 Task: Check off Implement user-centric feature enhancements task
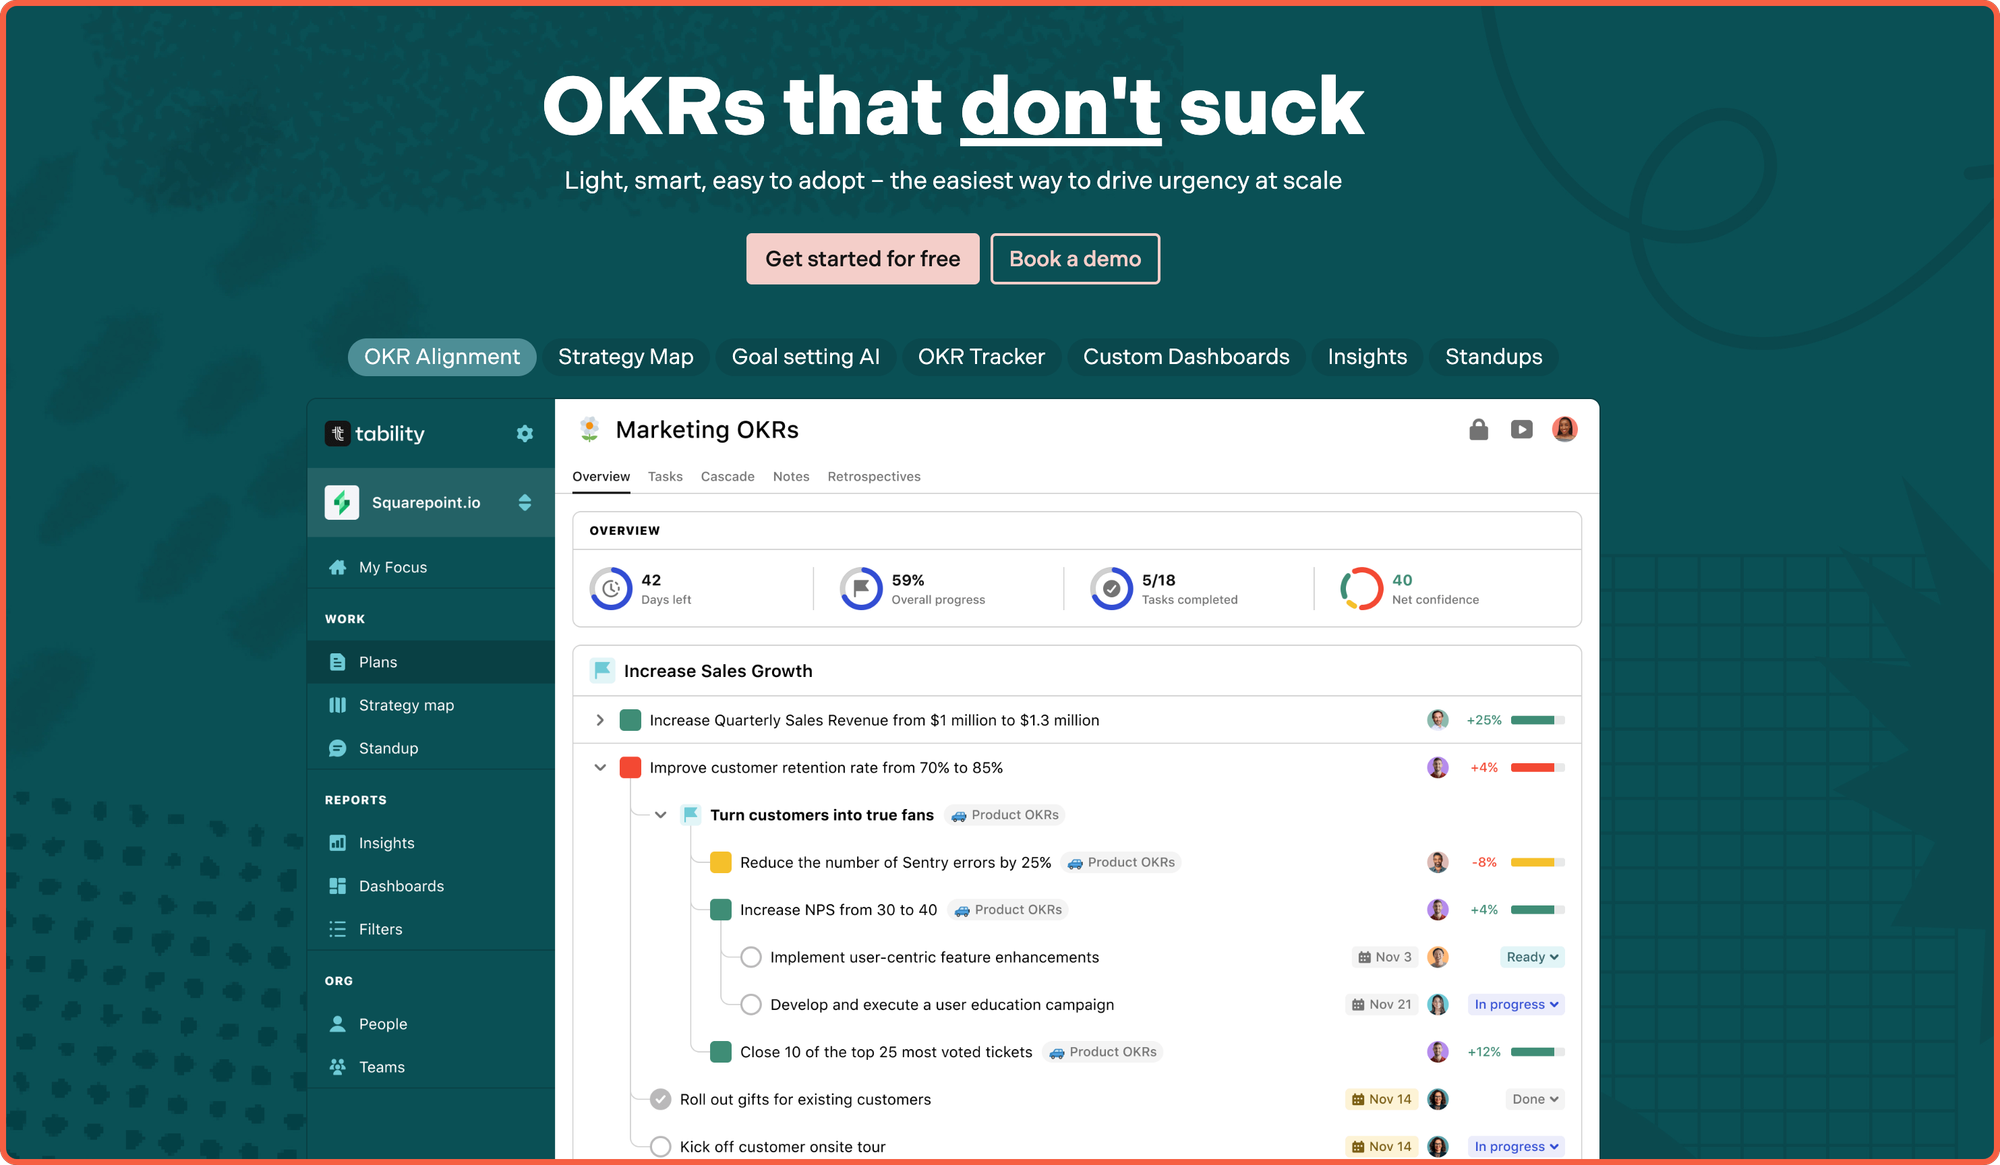tap(751, 957)
